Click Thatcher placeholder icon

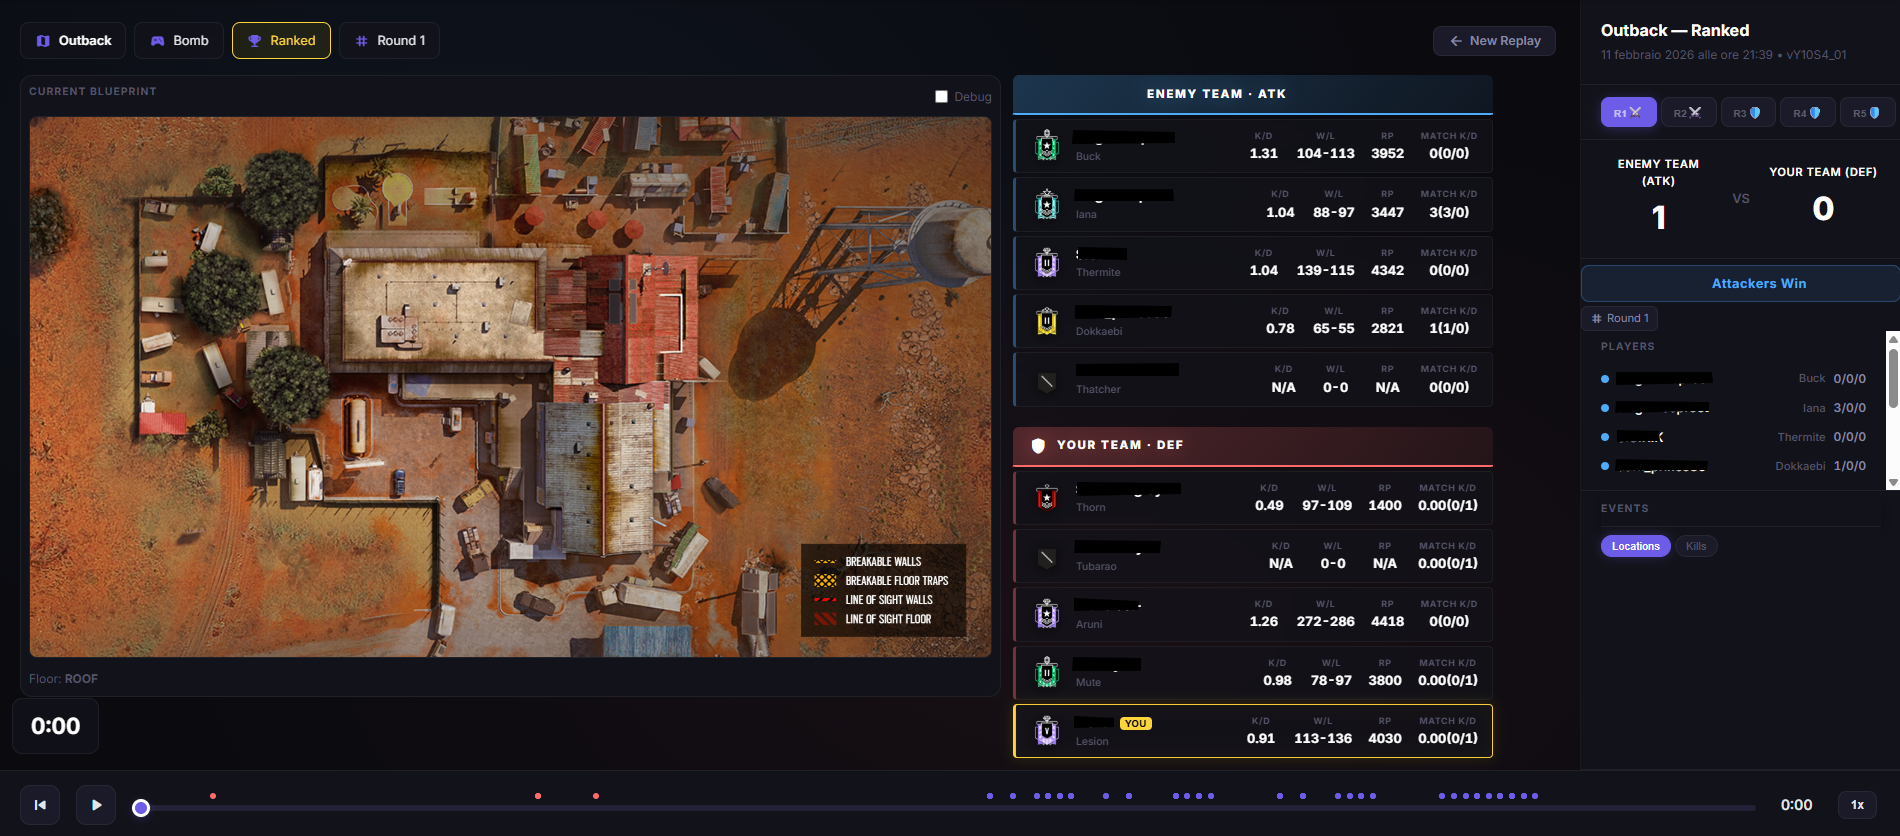coord(1047,381)
